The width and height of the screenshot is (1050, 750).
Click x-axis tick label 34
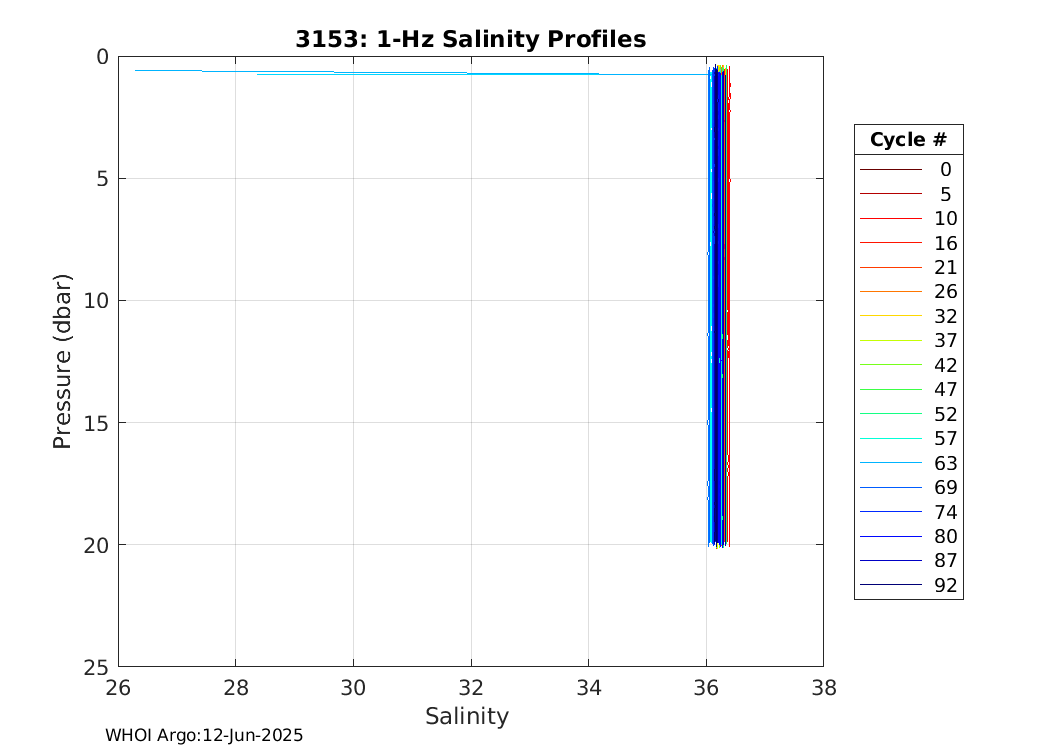(x=589, y=688)
